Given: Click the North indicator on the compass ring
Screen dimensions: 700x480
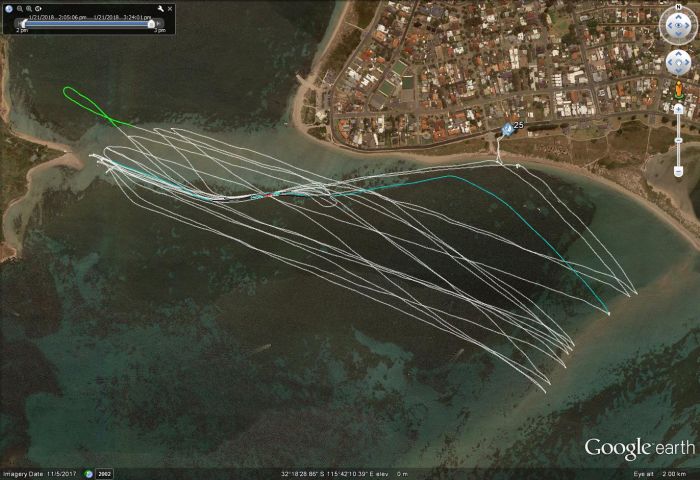Looking at the screenshot, I should pyautogui.click(x=679, y=8).
